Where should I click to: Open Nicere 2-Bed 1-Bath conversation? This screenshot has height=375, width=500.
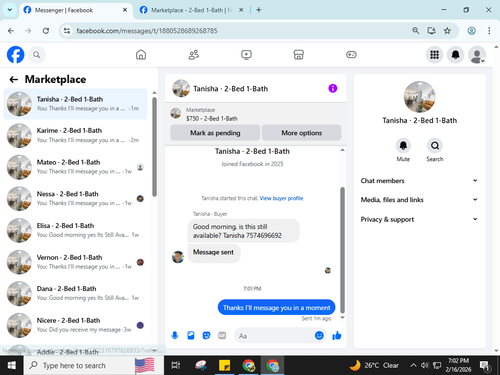coord(75,325)
